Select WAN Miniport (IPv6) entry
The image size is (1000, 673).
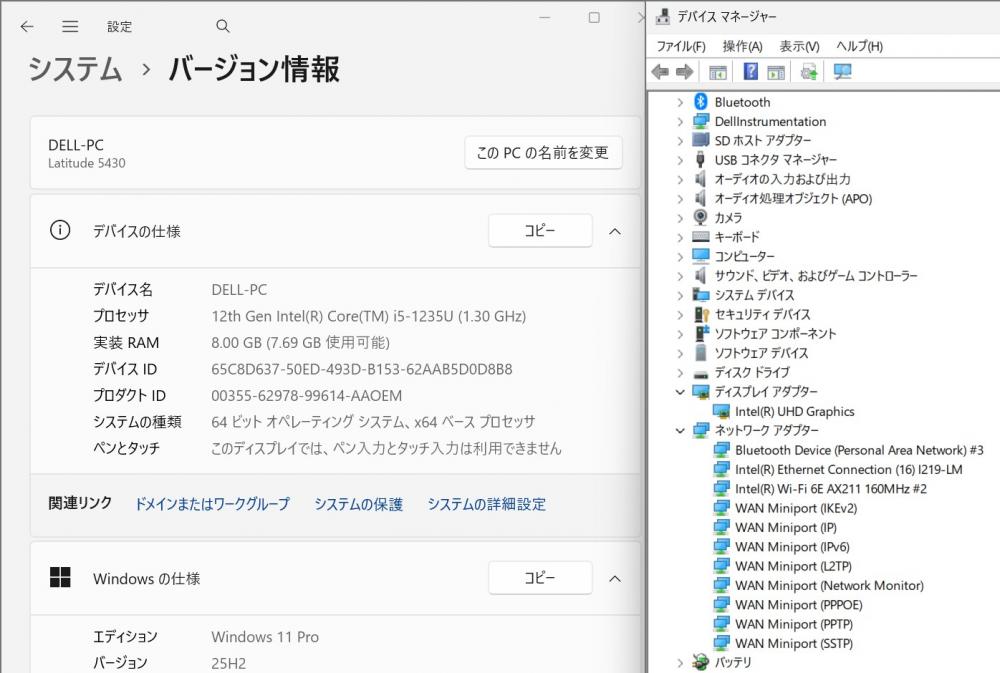point(792,547)
